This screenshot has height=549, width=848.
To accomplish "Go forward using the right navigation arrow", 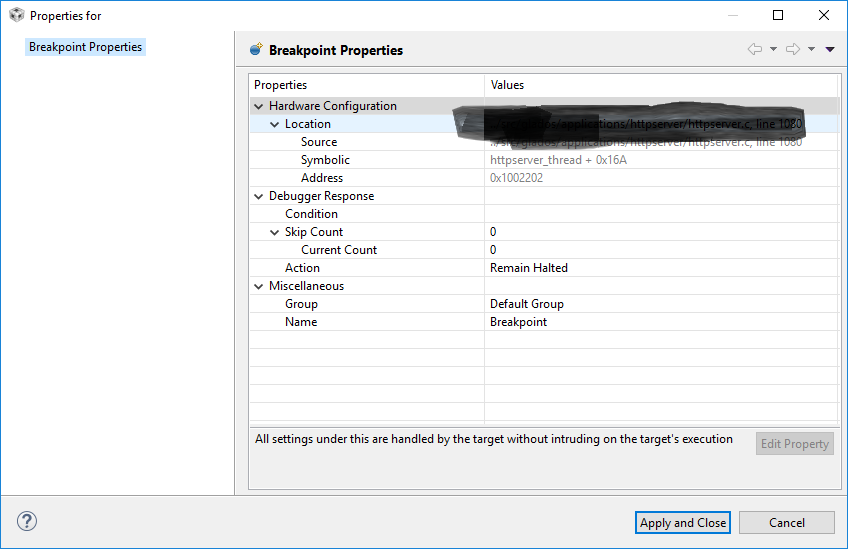I will pyautogui.click(x=793, y=49).
